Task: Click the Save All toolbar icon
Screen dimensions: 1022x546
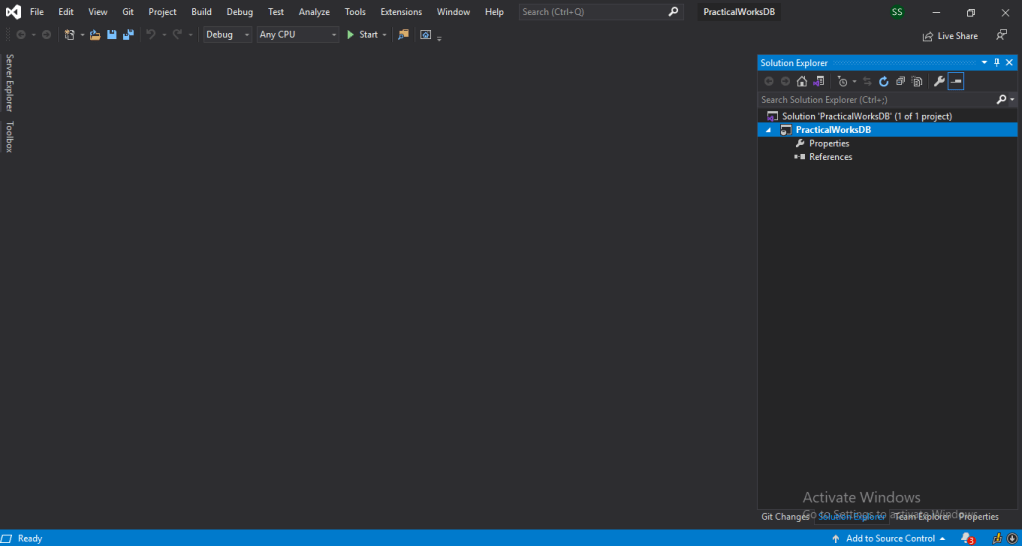Action: pos(128,35)
